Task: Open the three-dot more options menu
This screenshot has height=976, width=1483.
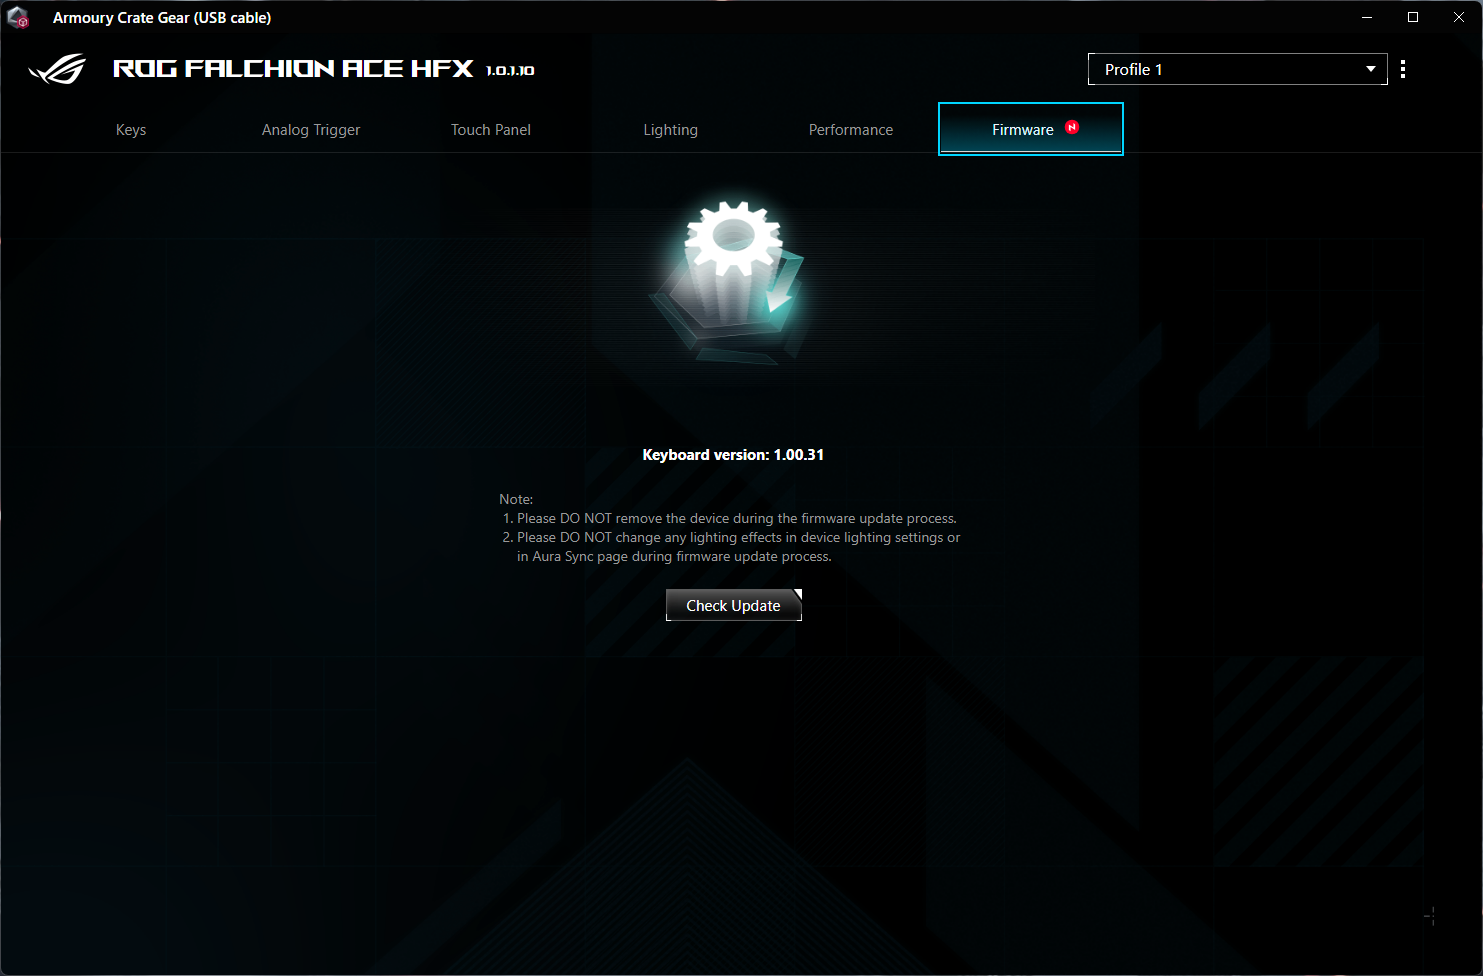Action: tap(1403, 69)
